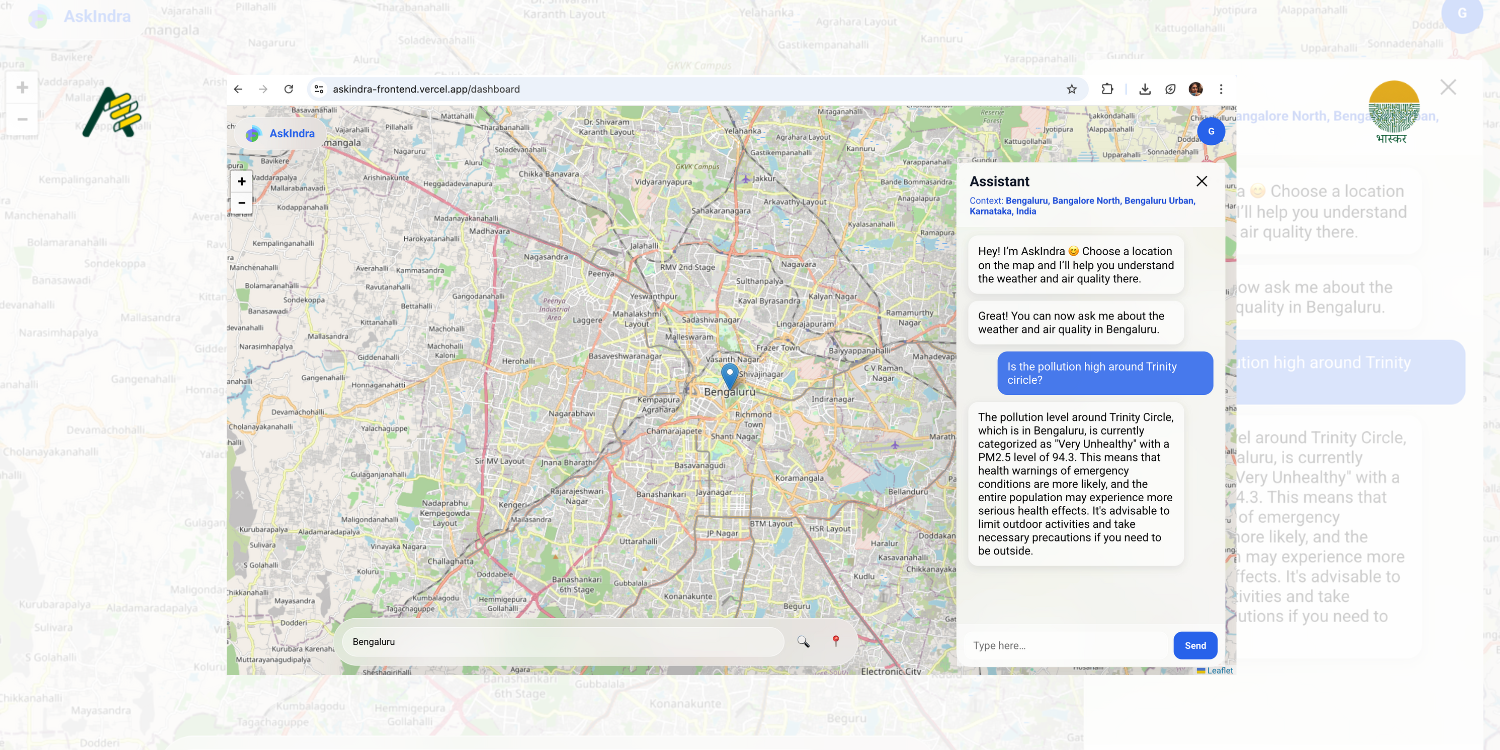Screen dimensions: 1500x750
Task: Zoom out the map with minus button
Action: coord(241,203)
